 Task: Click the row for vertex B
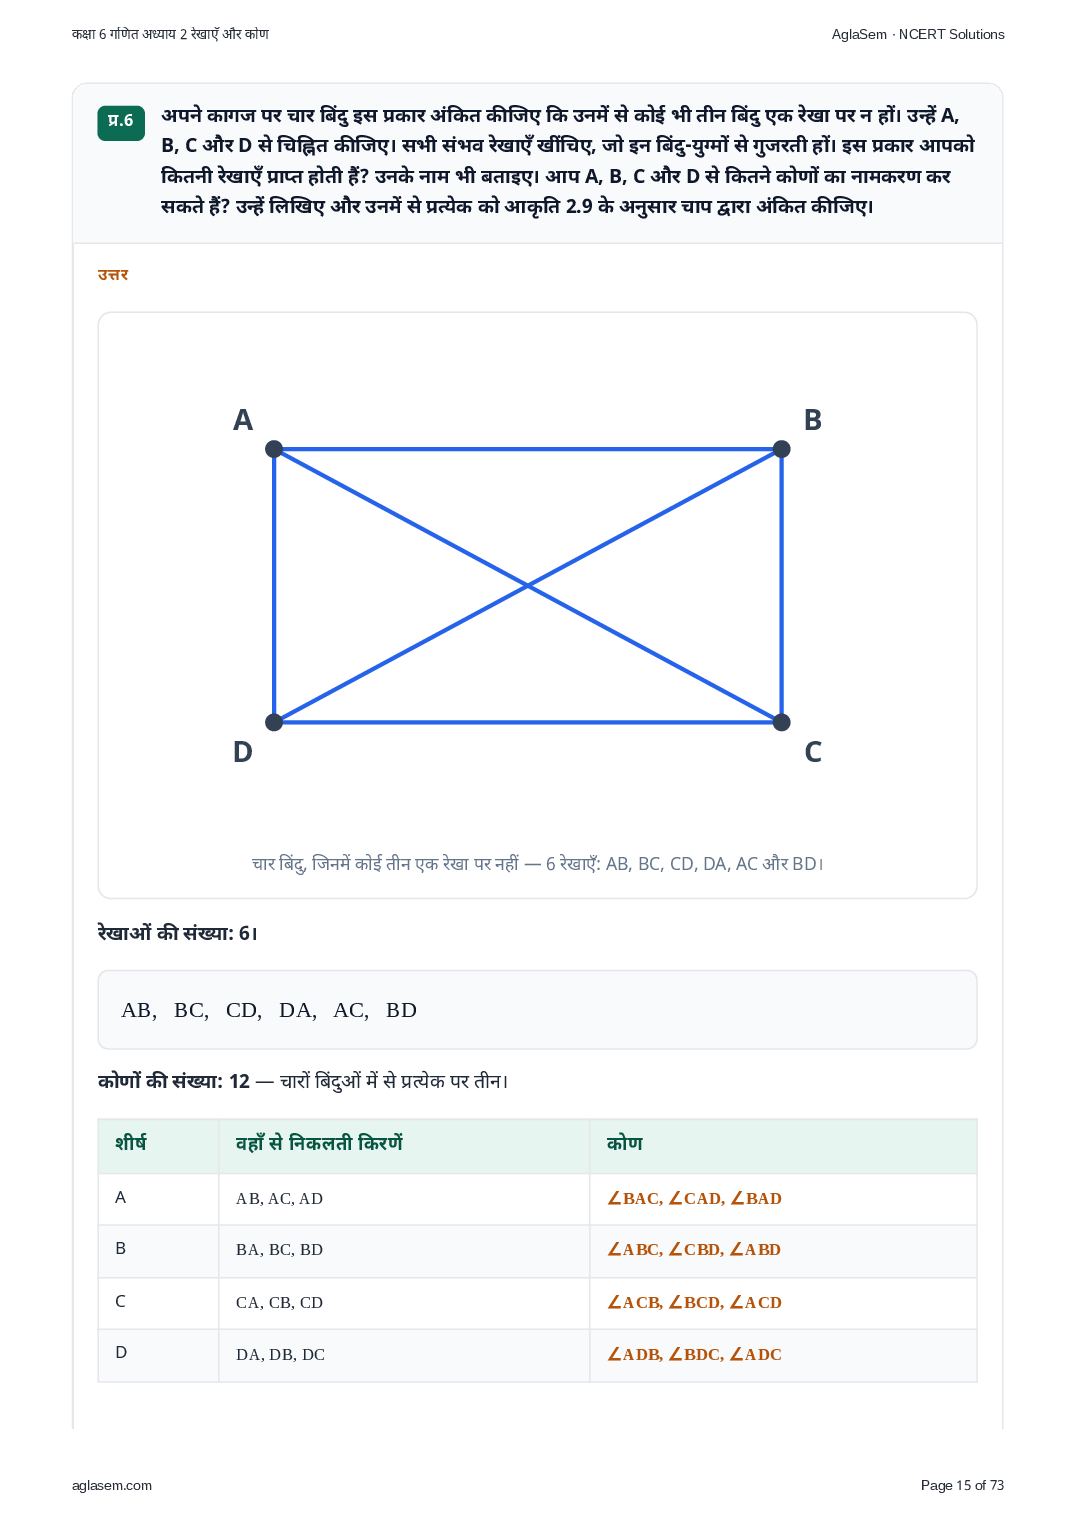537,1251
